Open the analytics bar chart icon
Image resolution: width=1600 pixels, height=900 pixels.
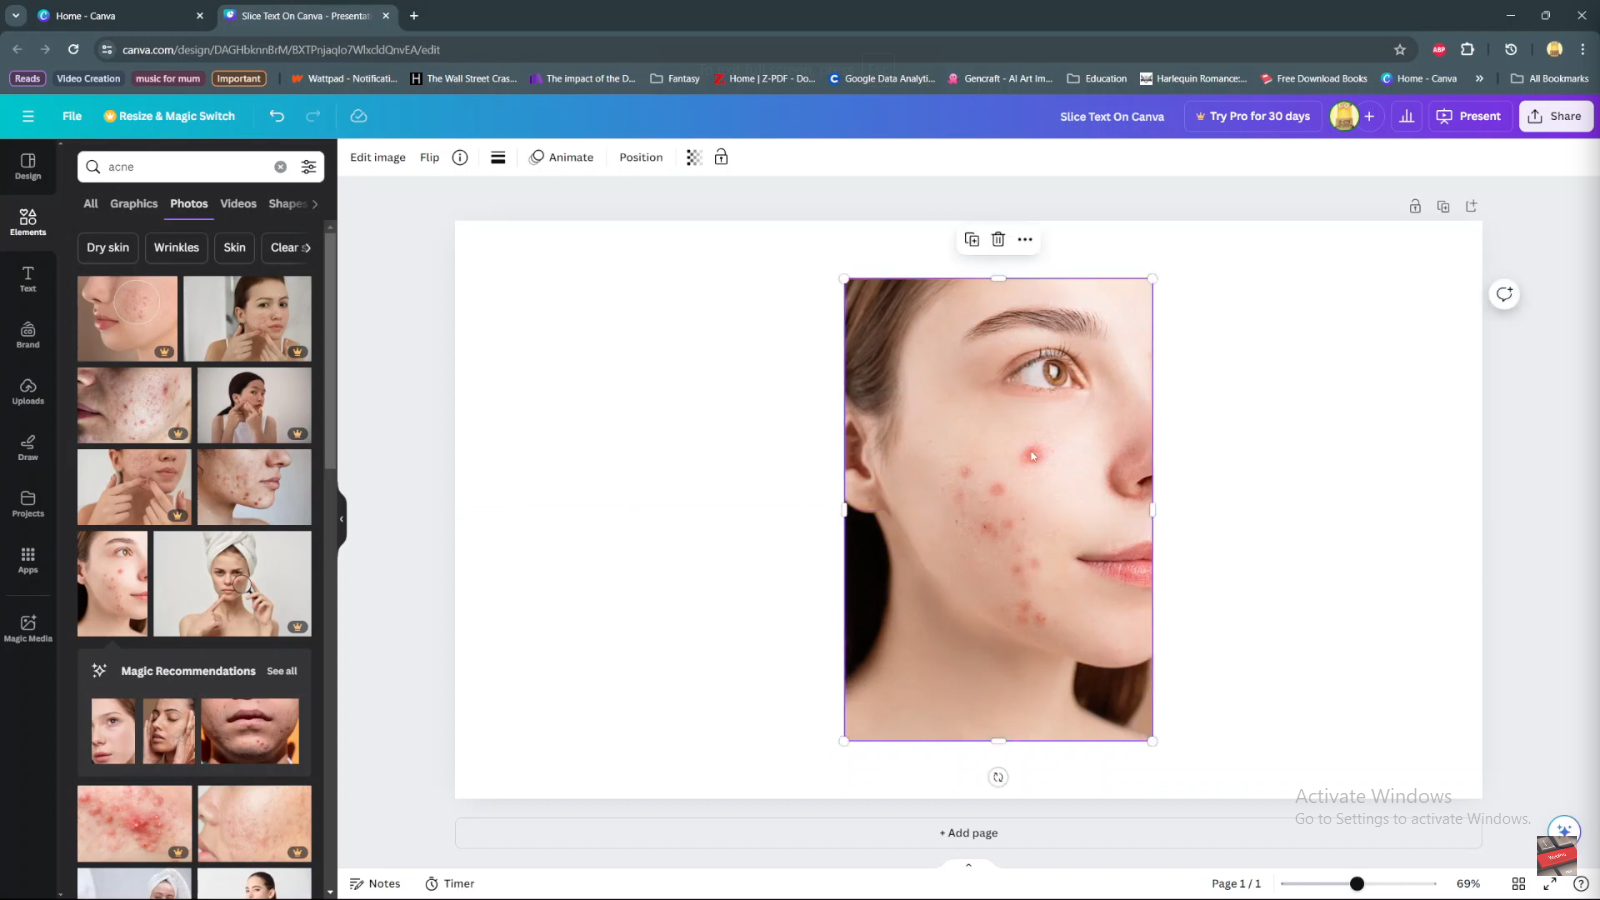(x=1407, y=116)
